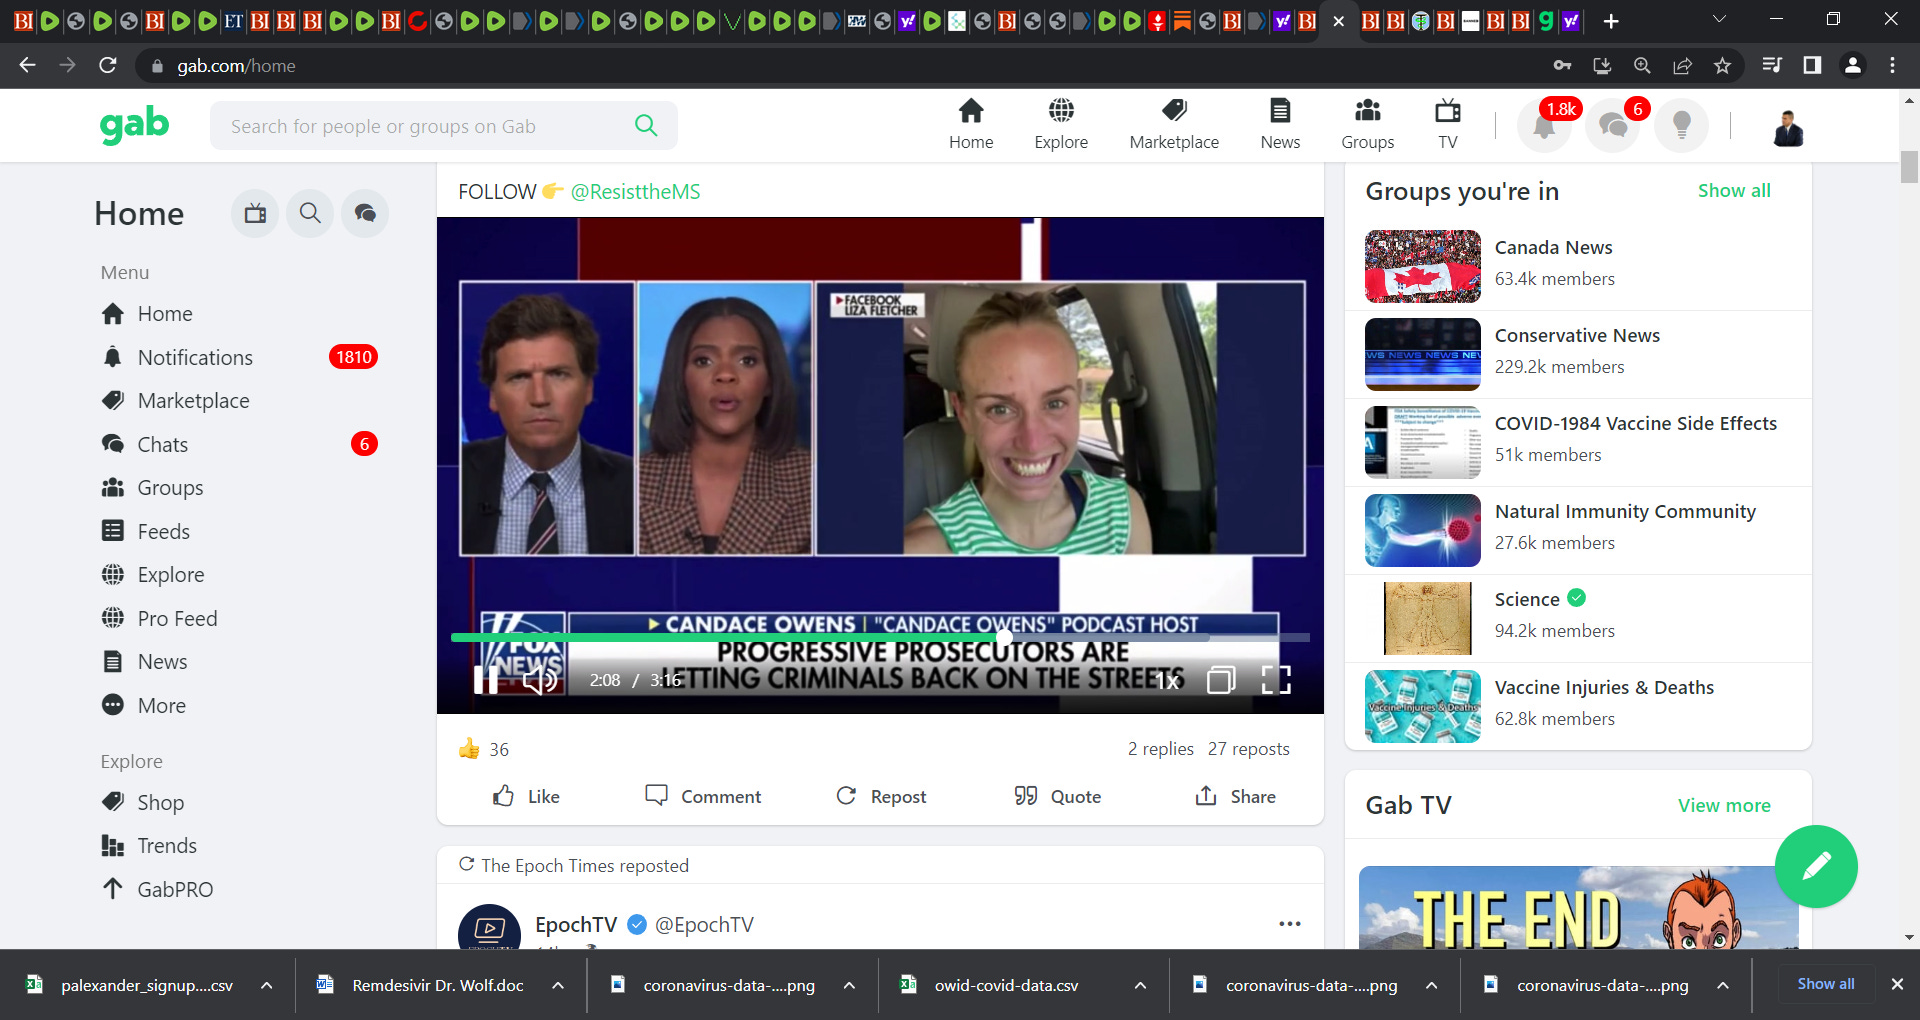Open the profile avatar menu
The height and width of the screenshot is (1020, 1920).
click(1788, 127)
